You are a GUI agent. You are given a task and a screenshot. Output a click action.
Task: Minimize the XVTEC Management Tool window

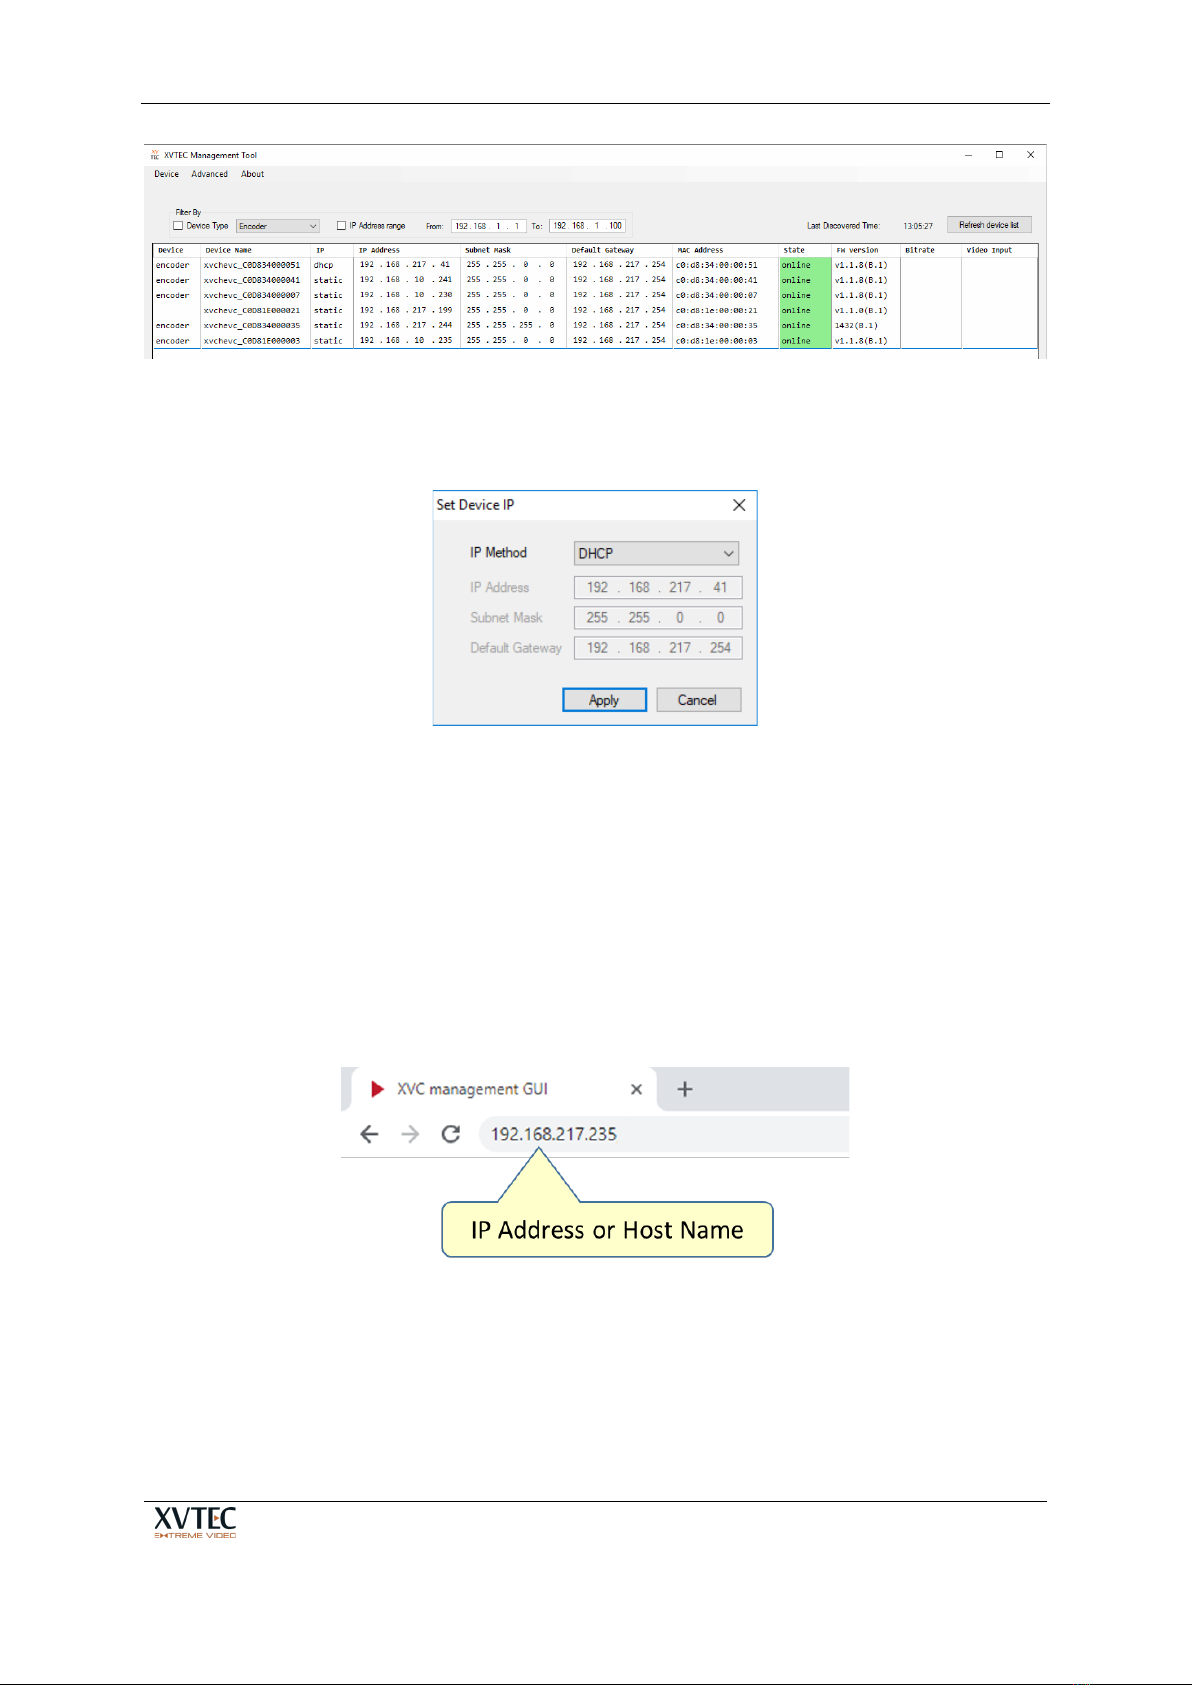click(968, 155)
